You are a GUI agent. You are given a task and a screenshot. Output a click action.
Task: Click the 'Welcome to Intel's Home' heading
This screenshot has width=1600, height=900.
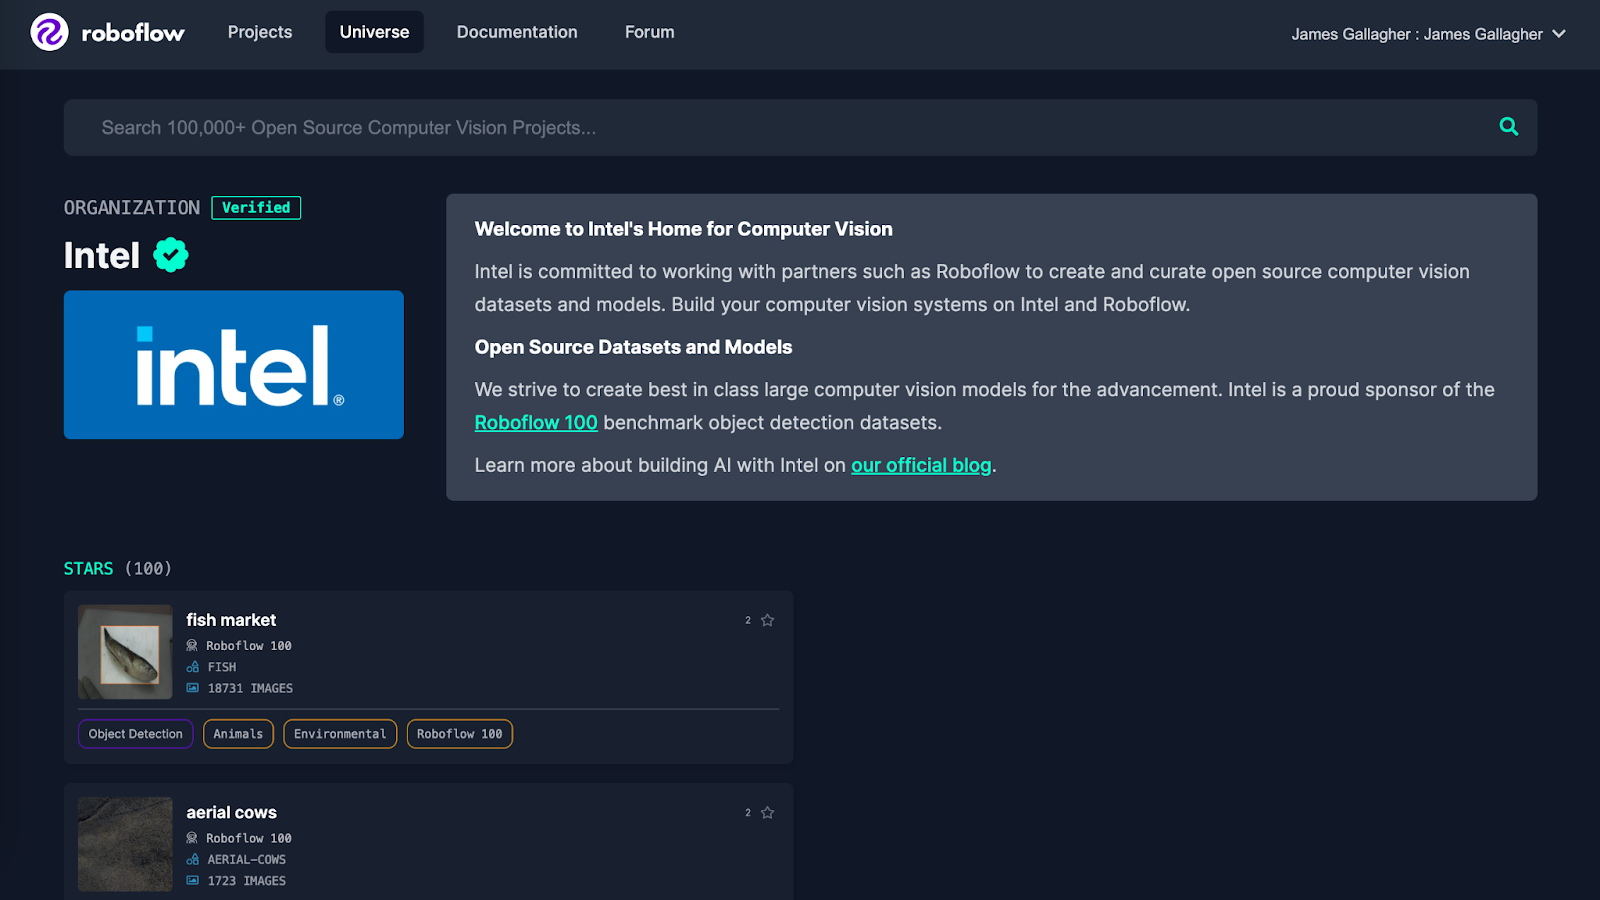tap(684, 229)
